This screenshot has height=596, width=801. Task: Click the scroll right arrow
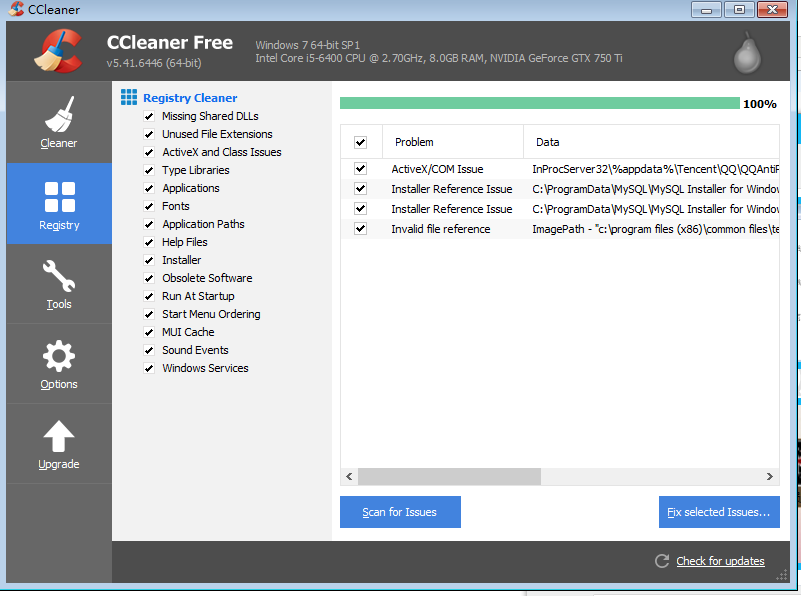point(769,476)
